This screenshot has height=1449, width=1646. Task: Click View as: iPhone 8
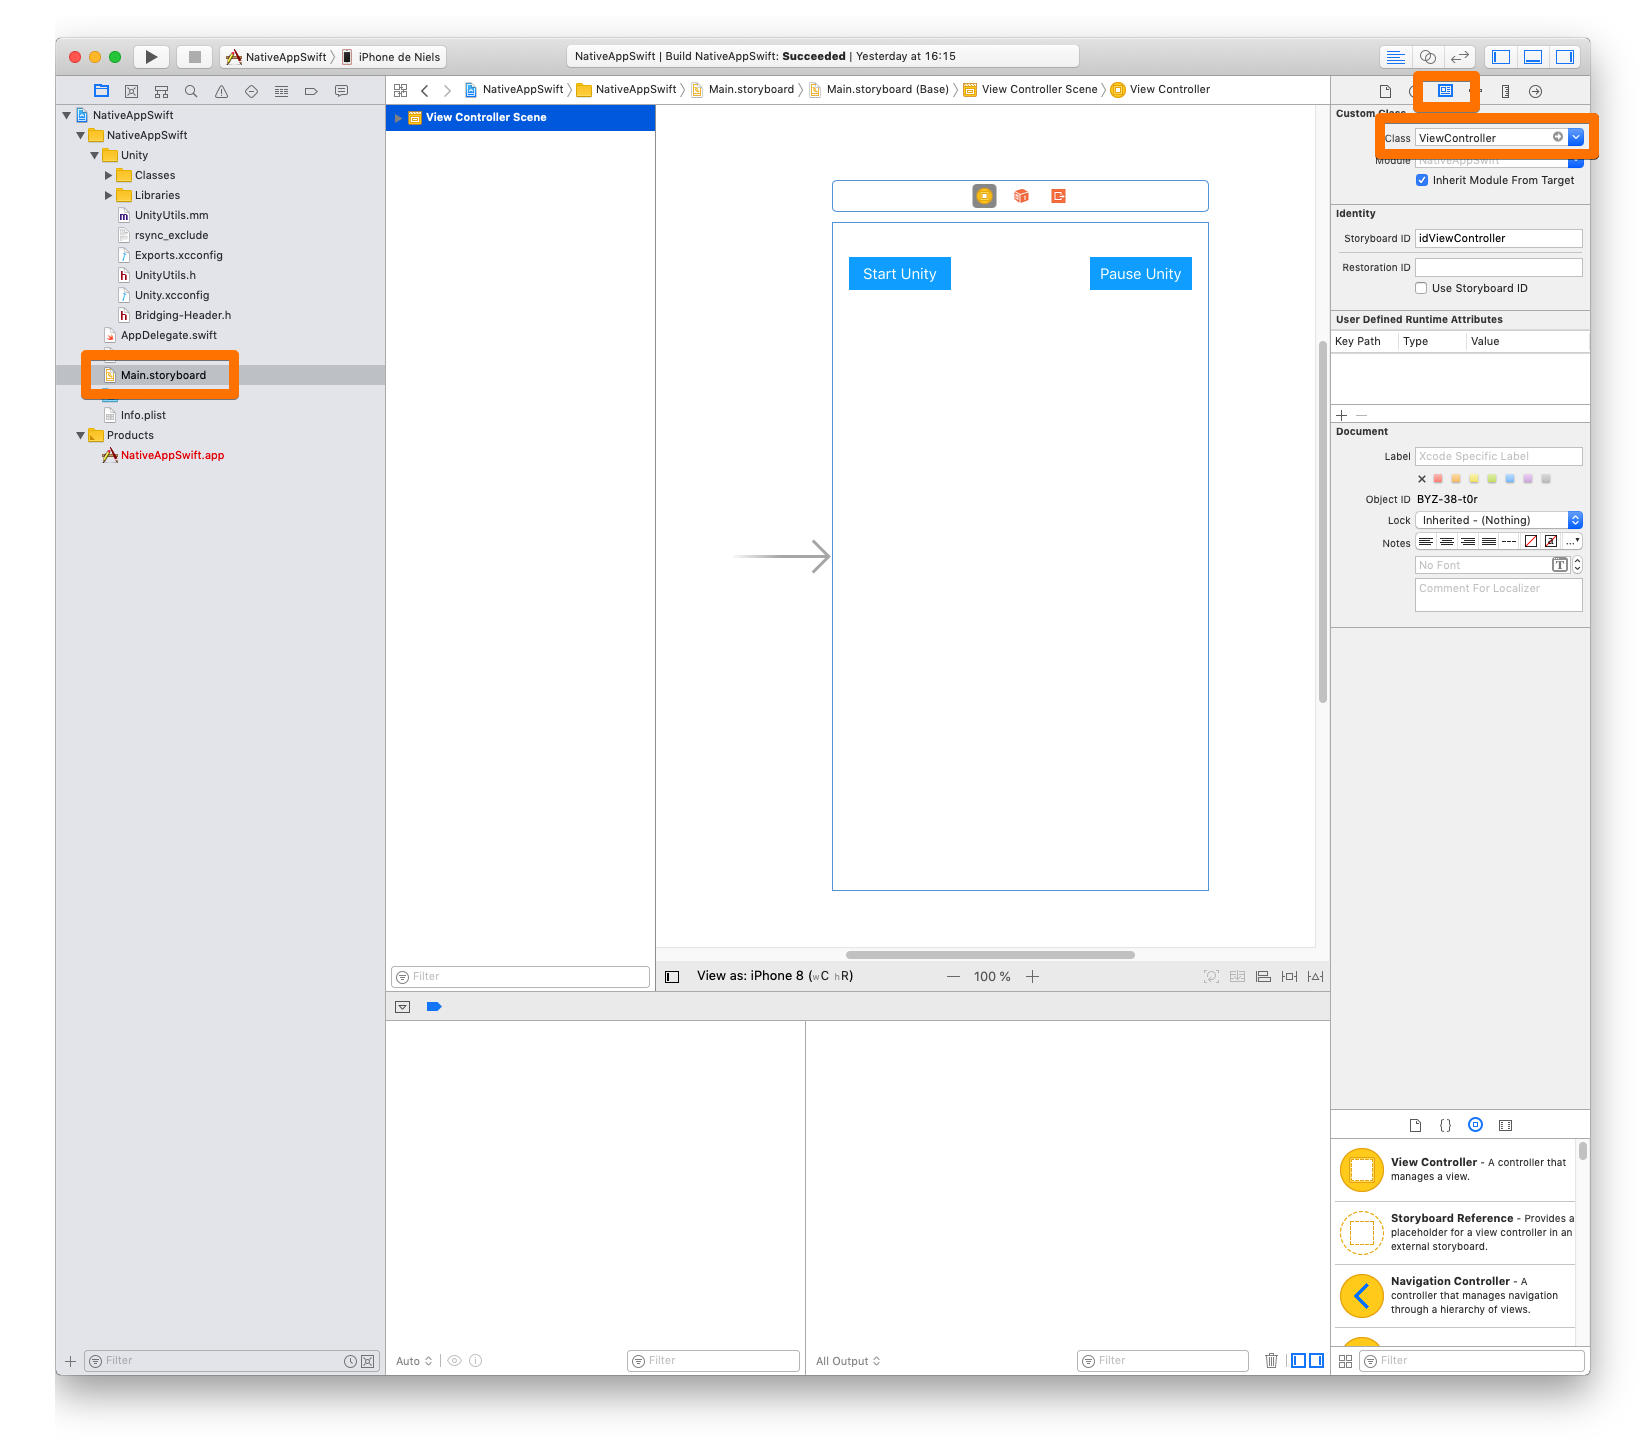pos(775,976)
